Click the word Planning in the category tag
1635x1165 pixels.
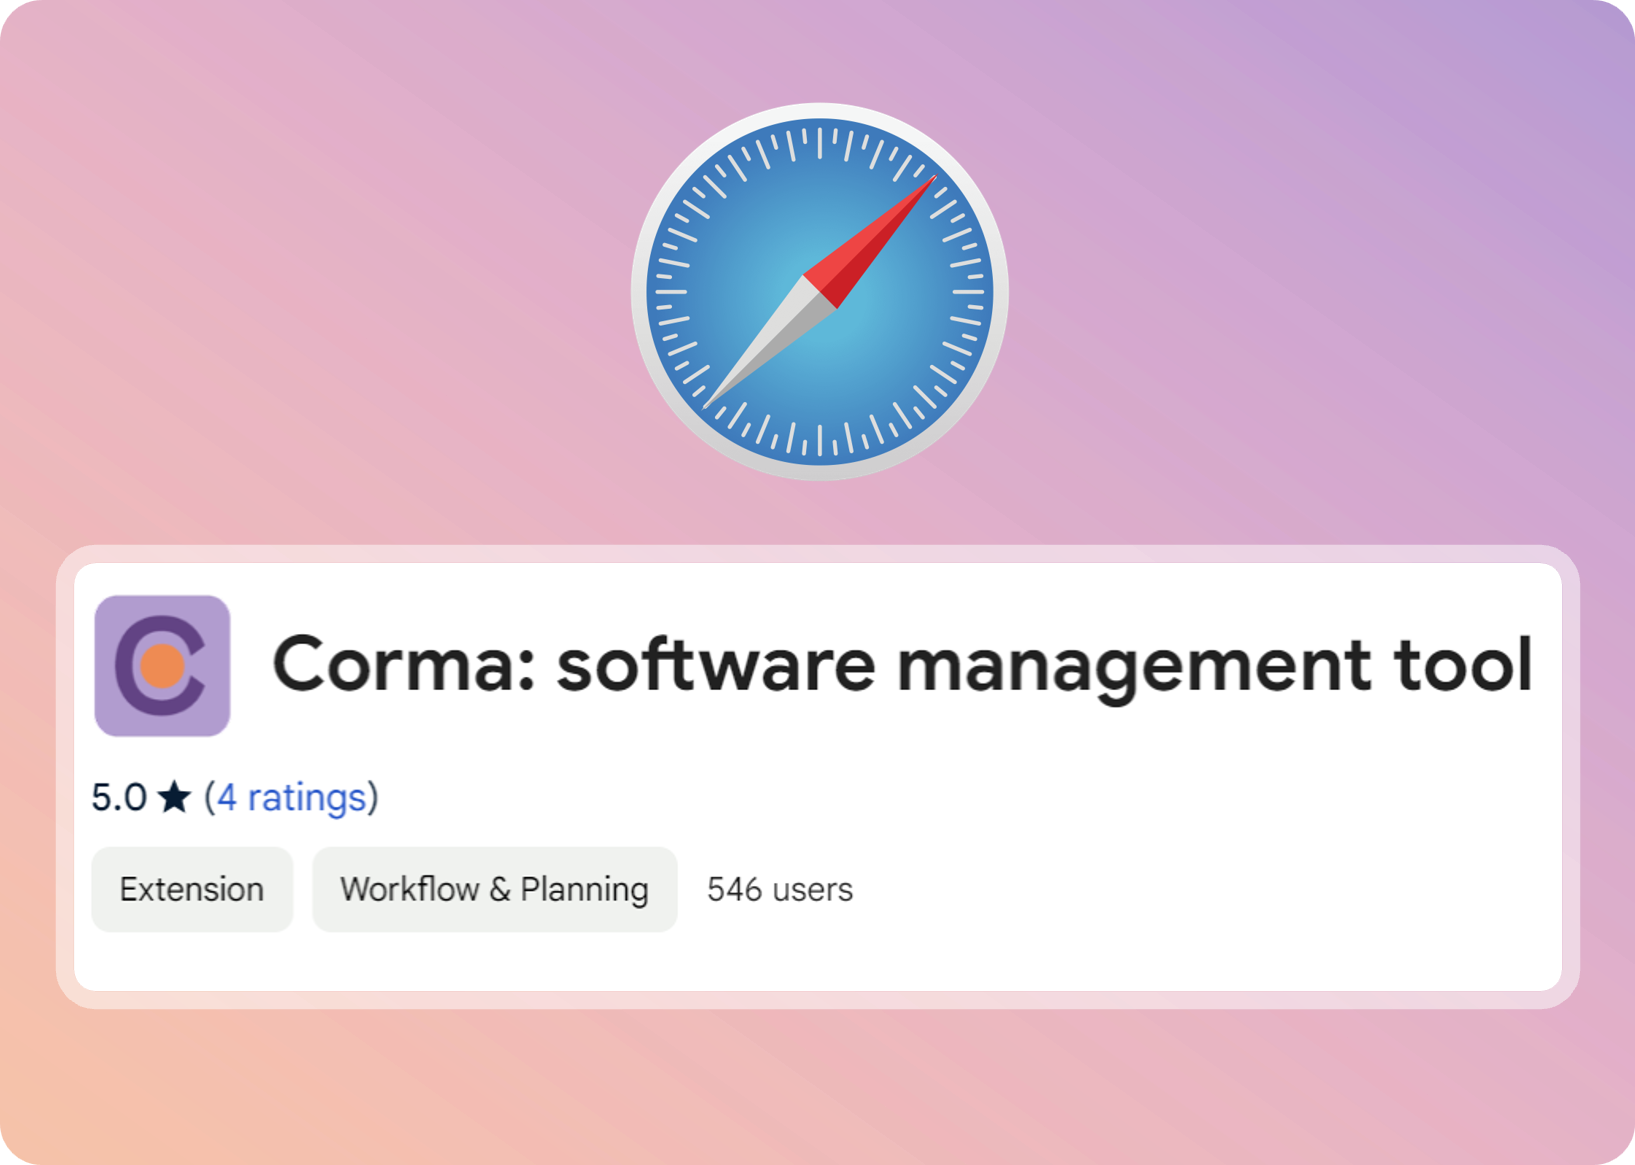point(584,889)
